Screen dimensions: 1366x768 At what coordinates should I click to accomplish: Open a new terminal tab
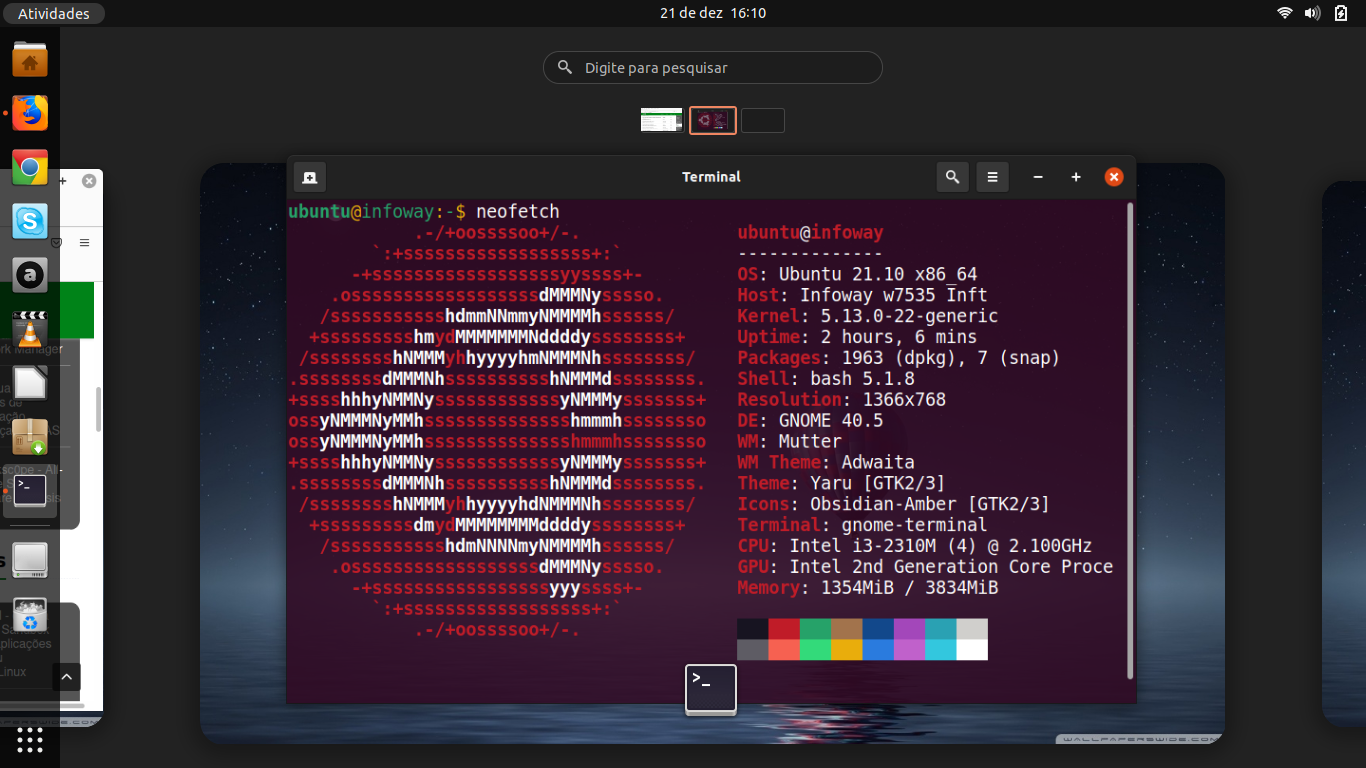(310, 177)
